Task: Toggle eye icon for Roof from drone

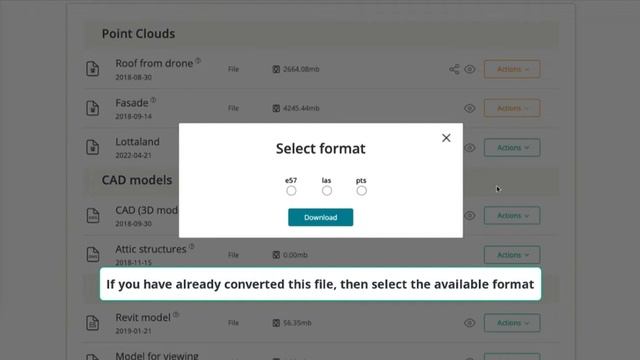Action: click(469, 69)
